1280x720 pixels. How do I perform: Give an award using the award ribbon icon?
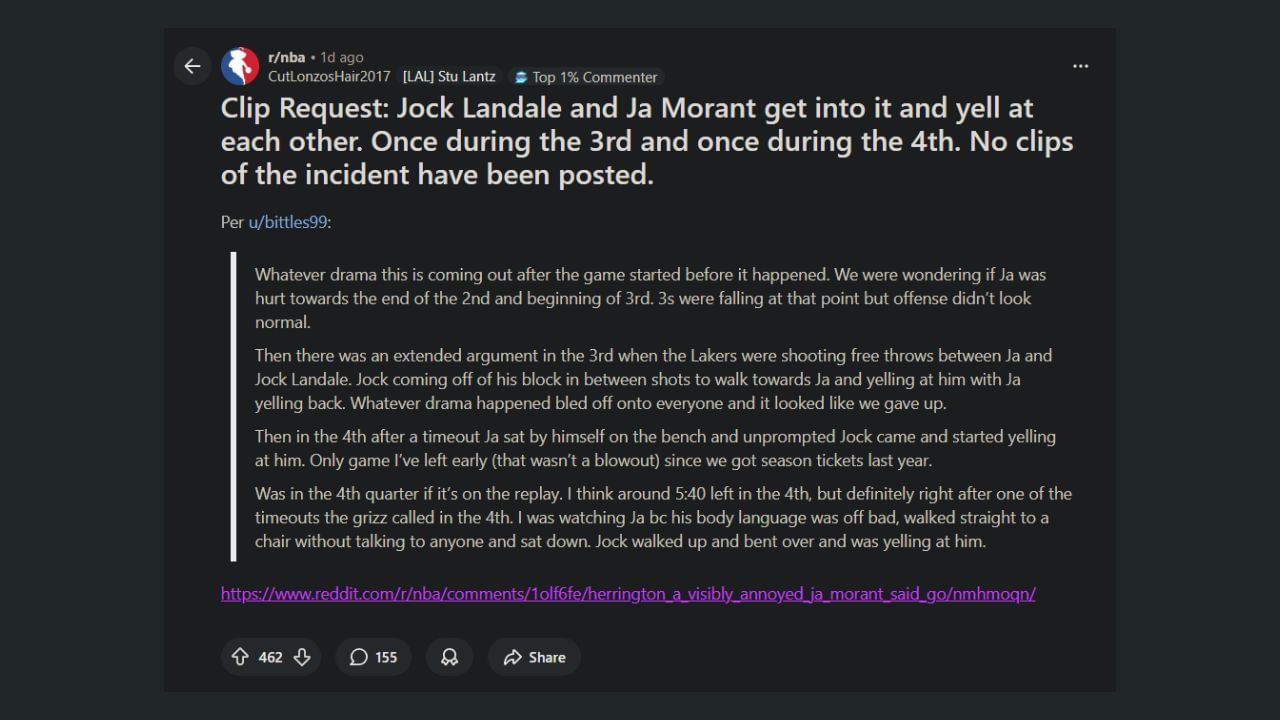[x=449, y=657]
